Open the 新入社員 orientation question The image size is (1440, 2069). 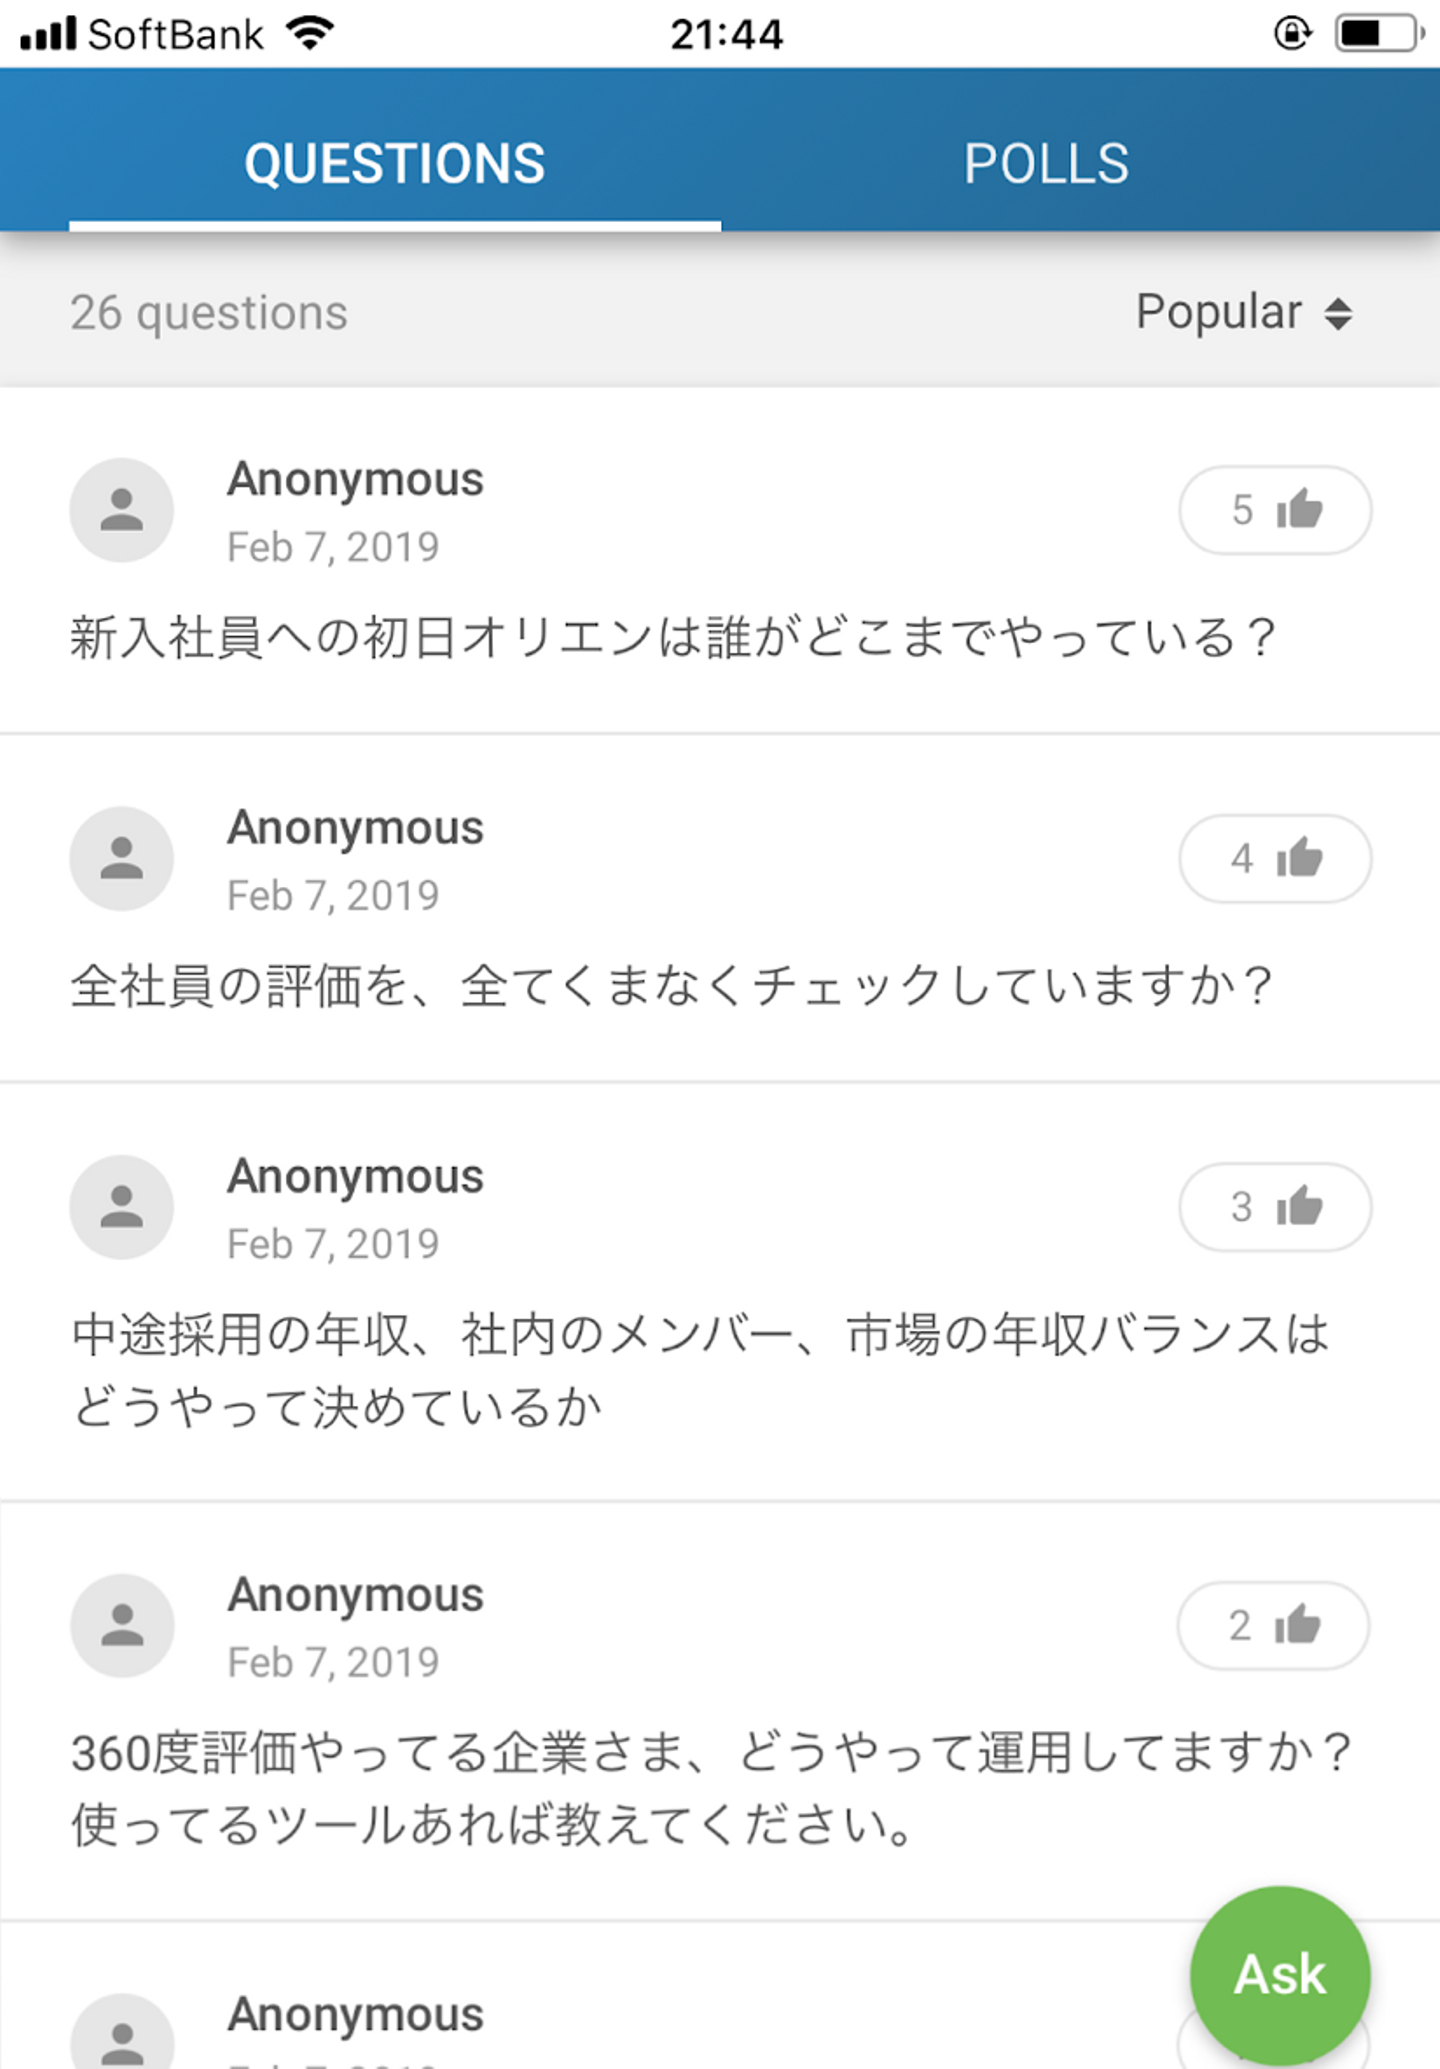click(673, 638)
